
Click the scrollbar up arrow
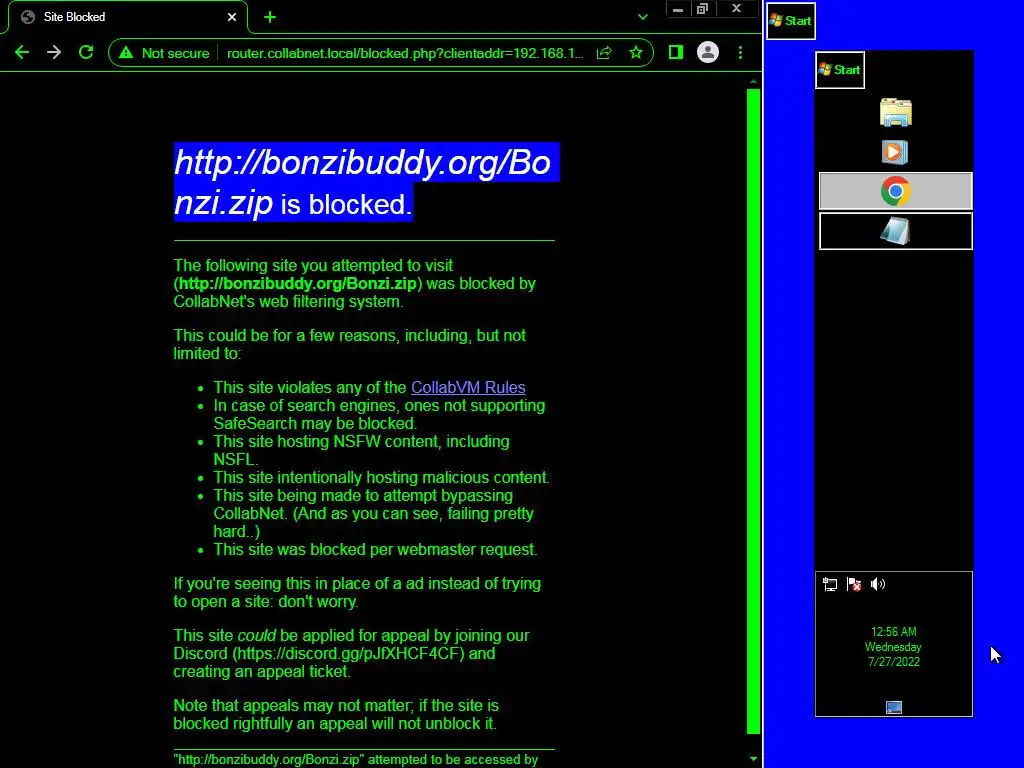pyautogui.click(x=753, y=82)
